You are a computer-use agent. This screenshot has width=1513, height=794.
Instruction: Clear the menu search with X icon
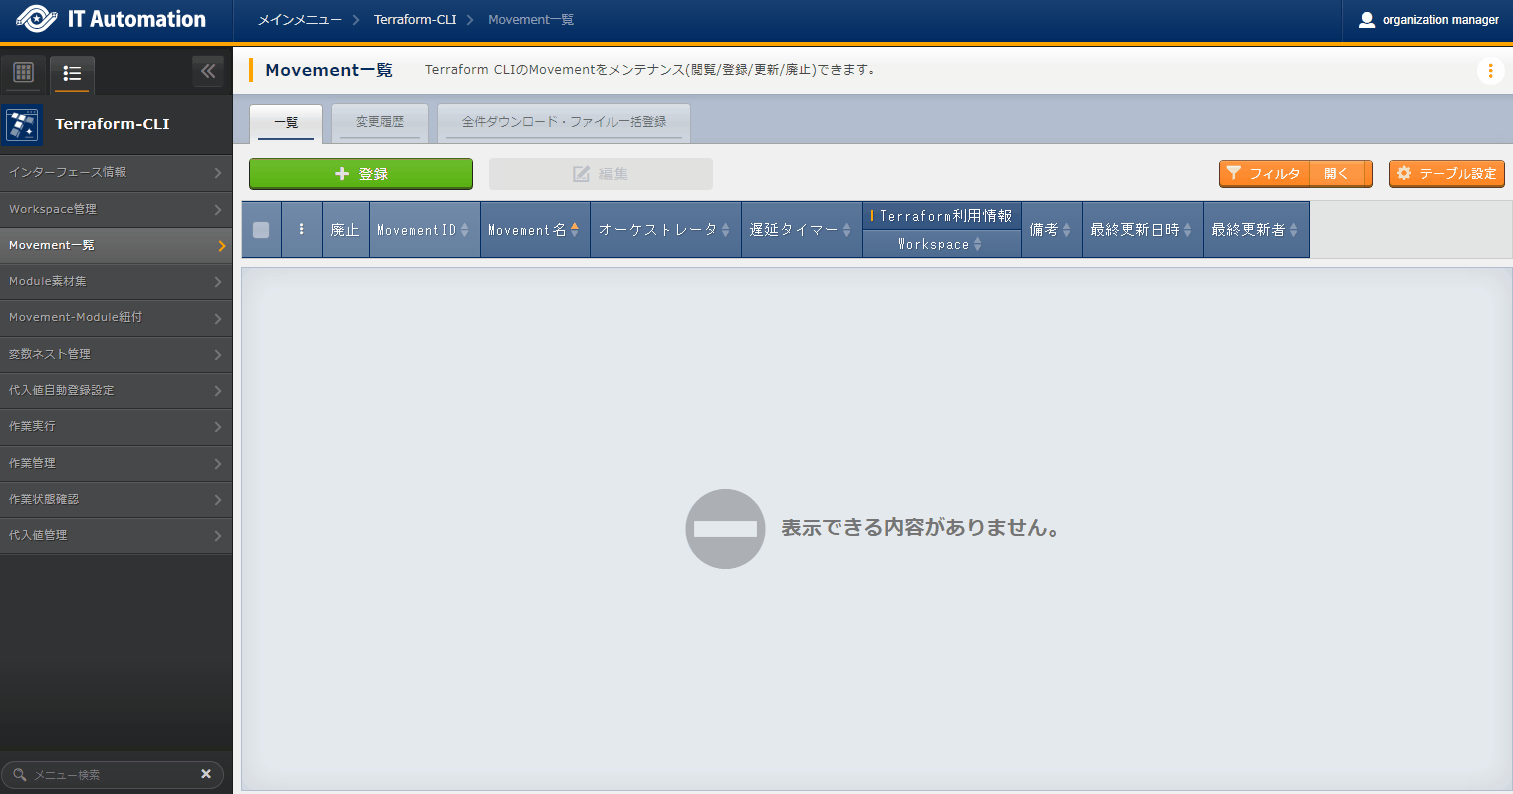206,774
